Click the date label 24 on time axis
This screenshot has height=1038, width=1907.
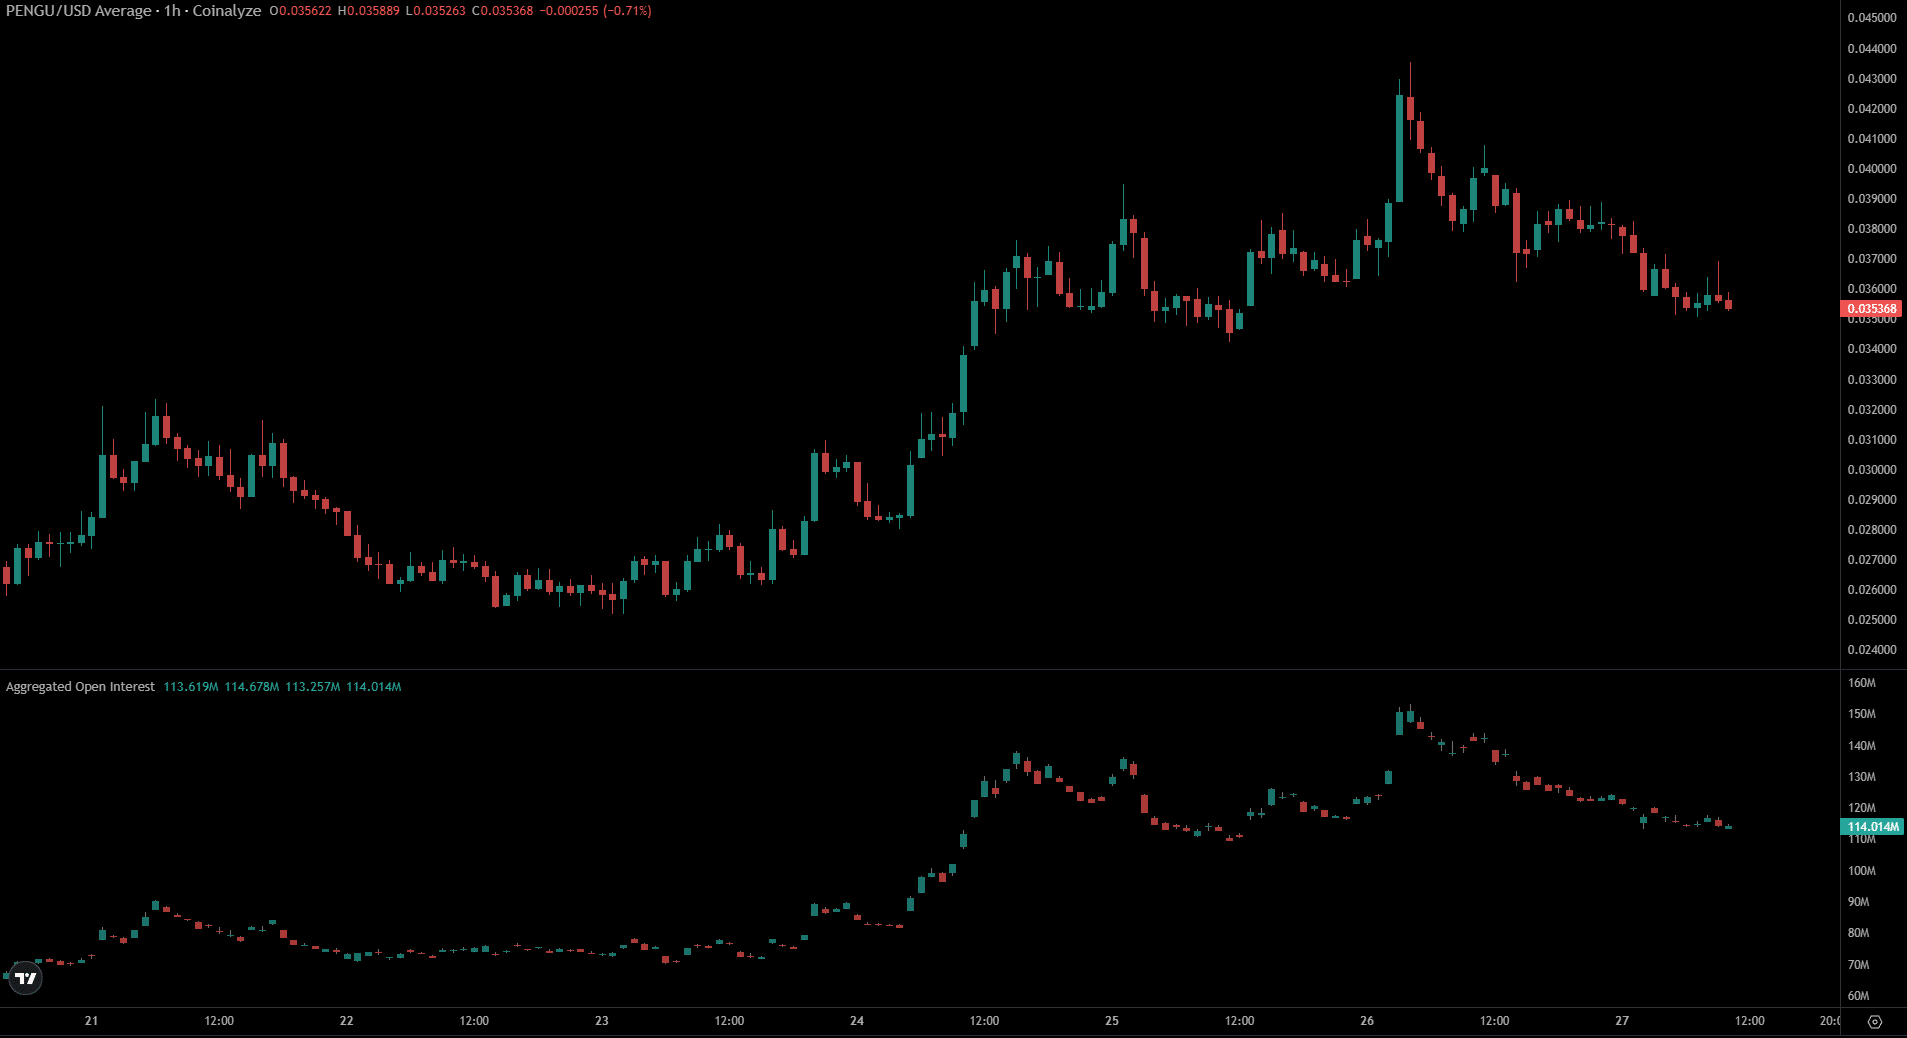click(857, 1021)
